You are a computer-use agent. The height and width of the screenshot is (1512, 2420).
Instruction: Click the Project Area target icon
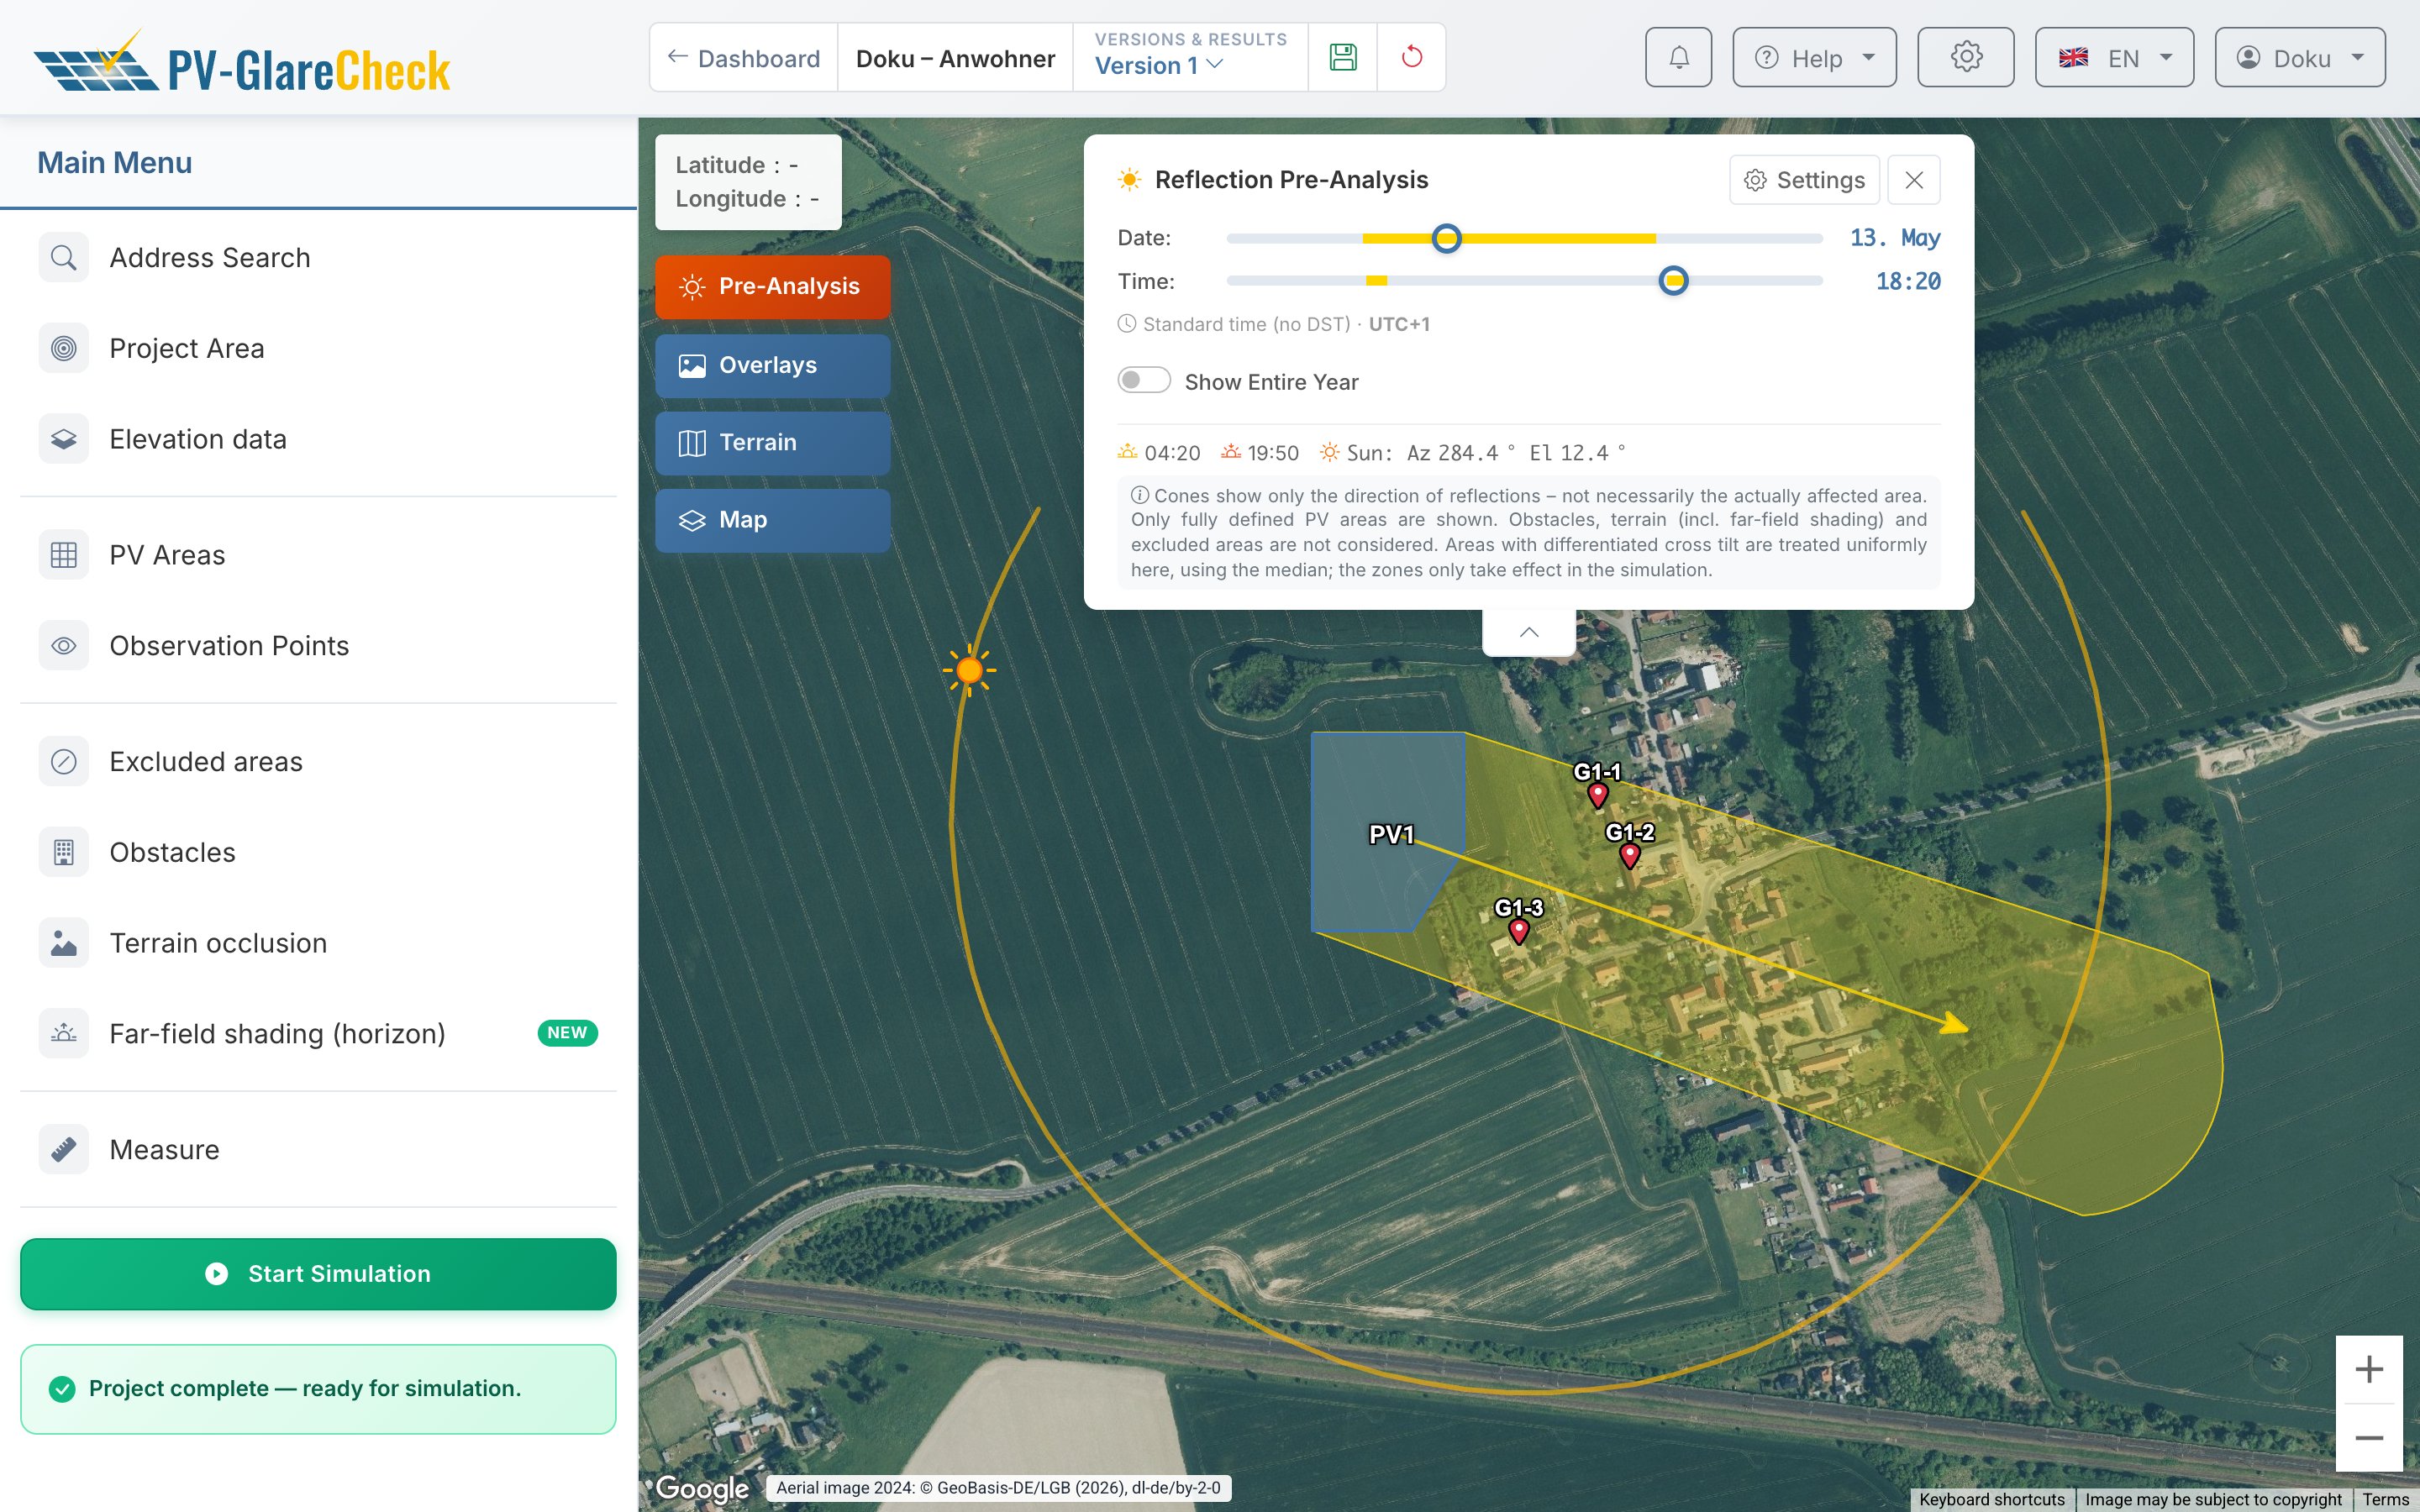click(63, 348)
